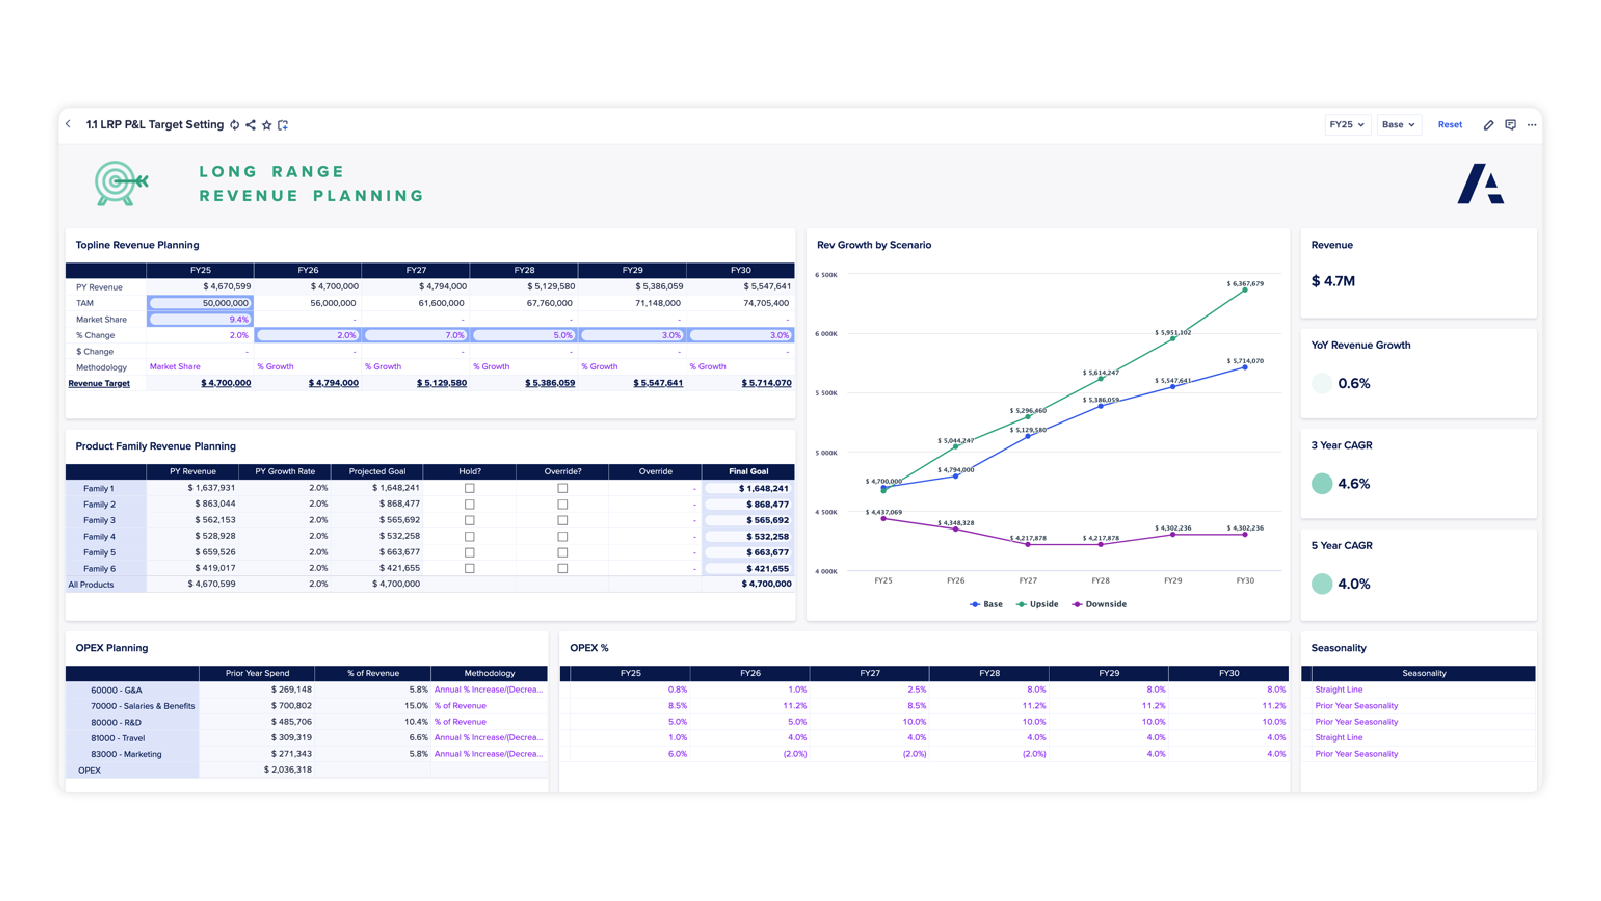Image resolution: width=1601 pixels, height=901 pixels.
Task: Click the Reset link
Action: 1449,124
